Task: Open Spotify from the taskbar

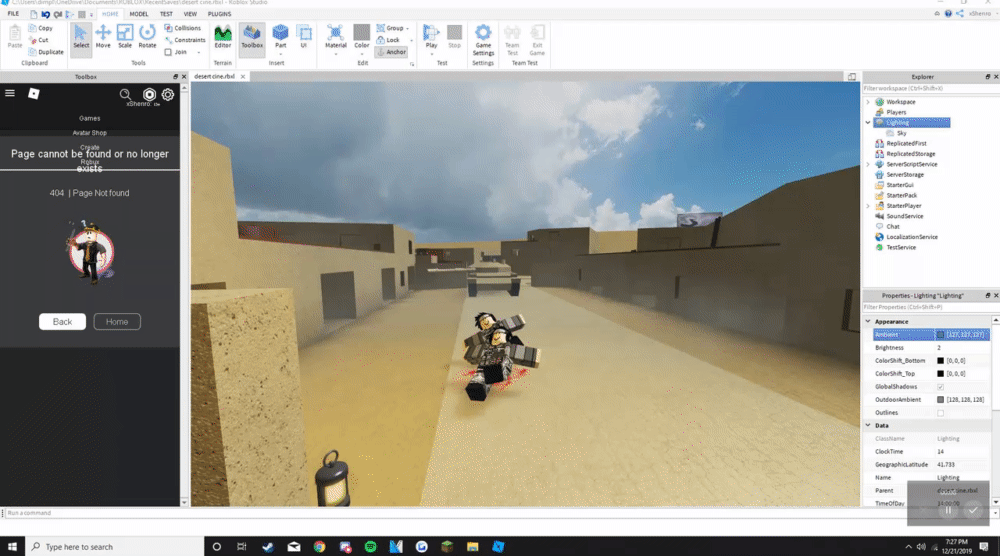Action: [x=371, y=546]
